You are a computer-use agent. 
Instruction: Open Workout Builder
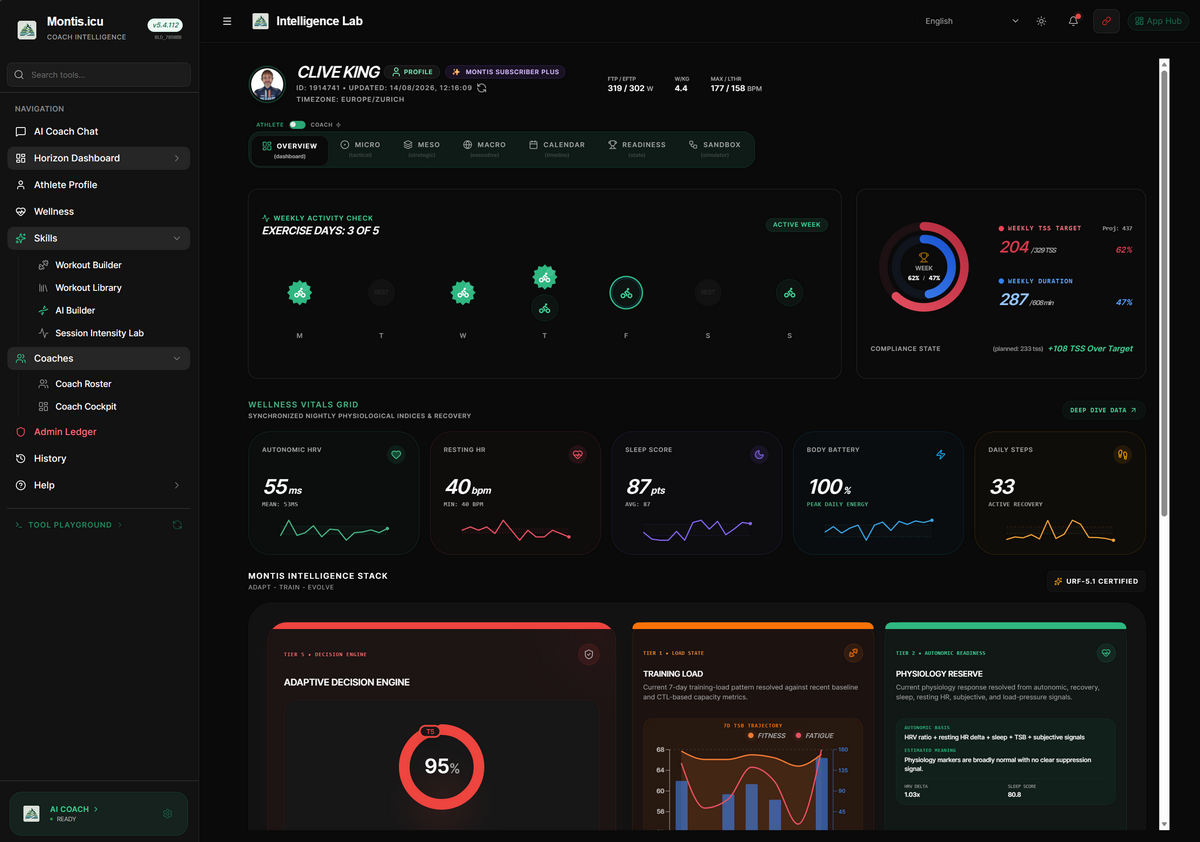[x=88, y=265]
